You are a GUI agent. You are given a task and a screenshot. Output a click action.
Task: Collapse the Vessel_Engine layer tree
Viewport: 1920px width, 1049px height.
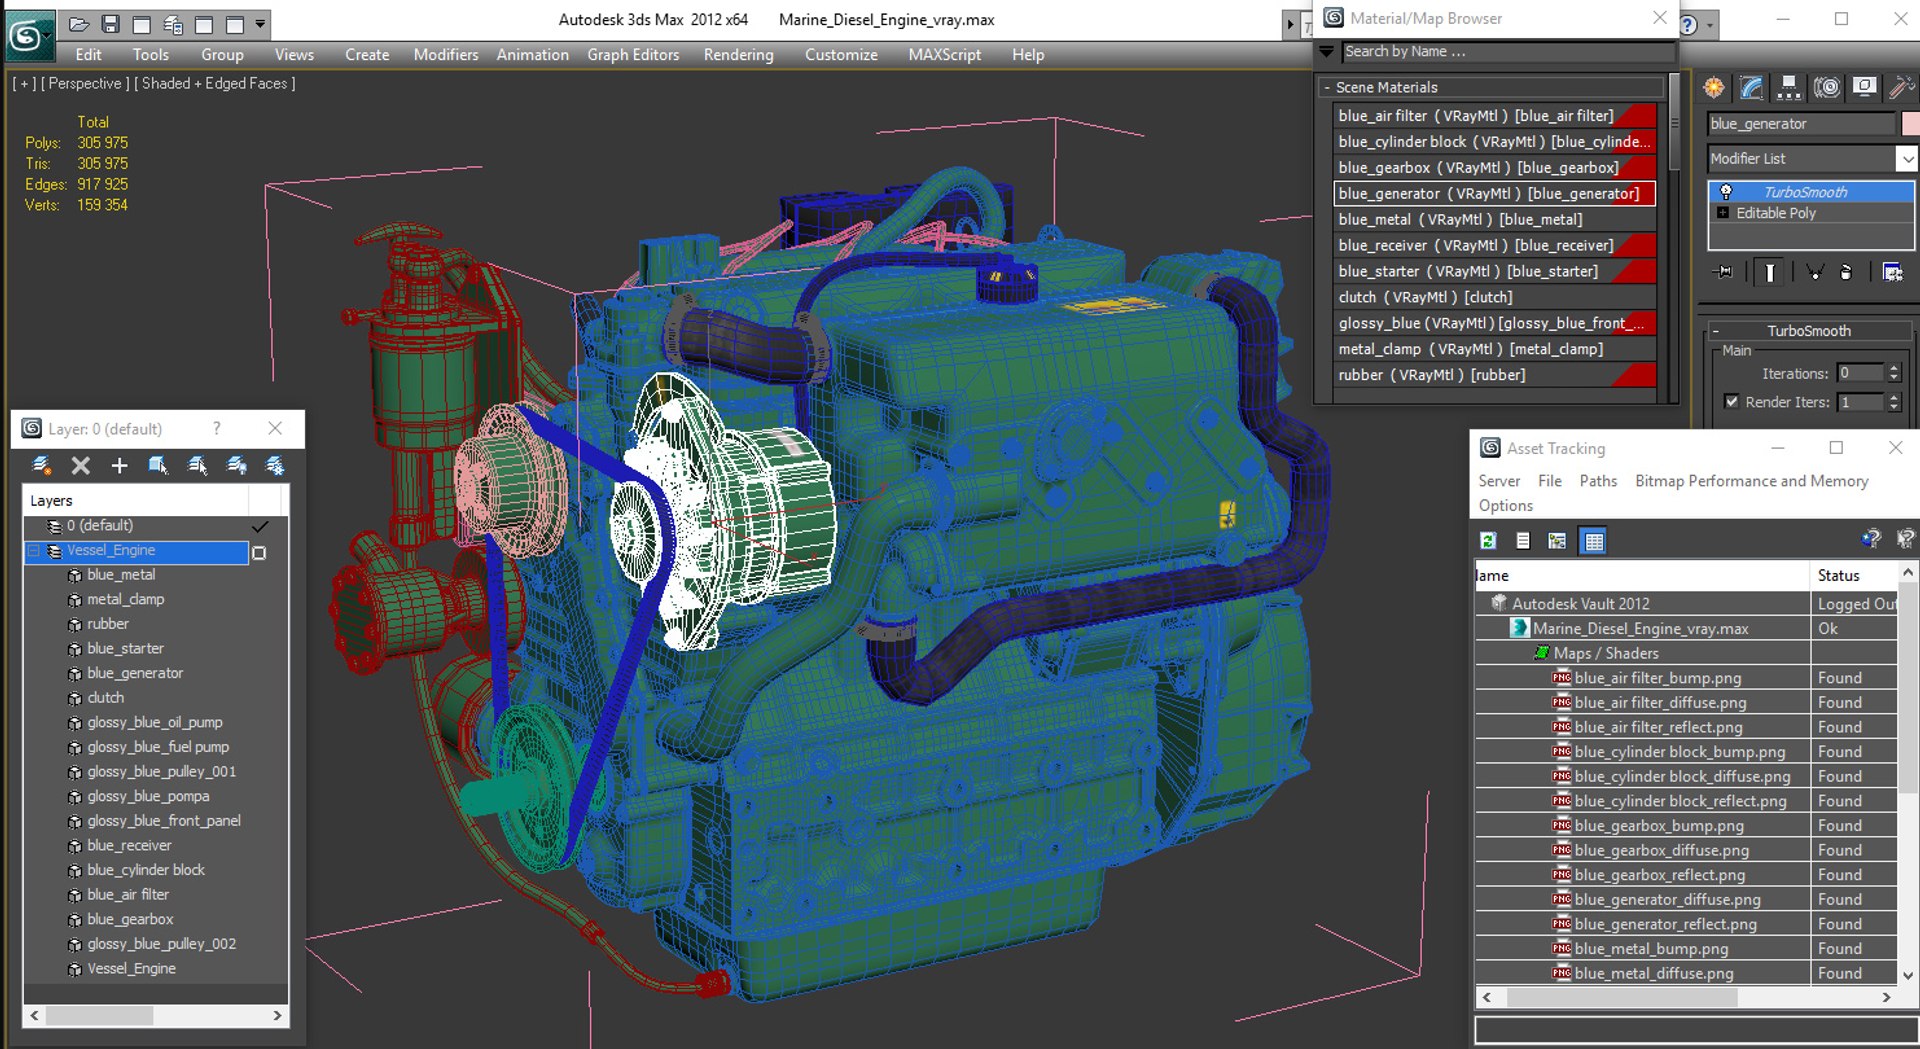coord(33,551)
